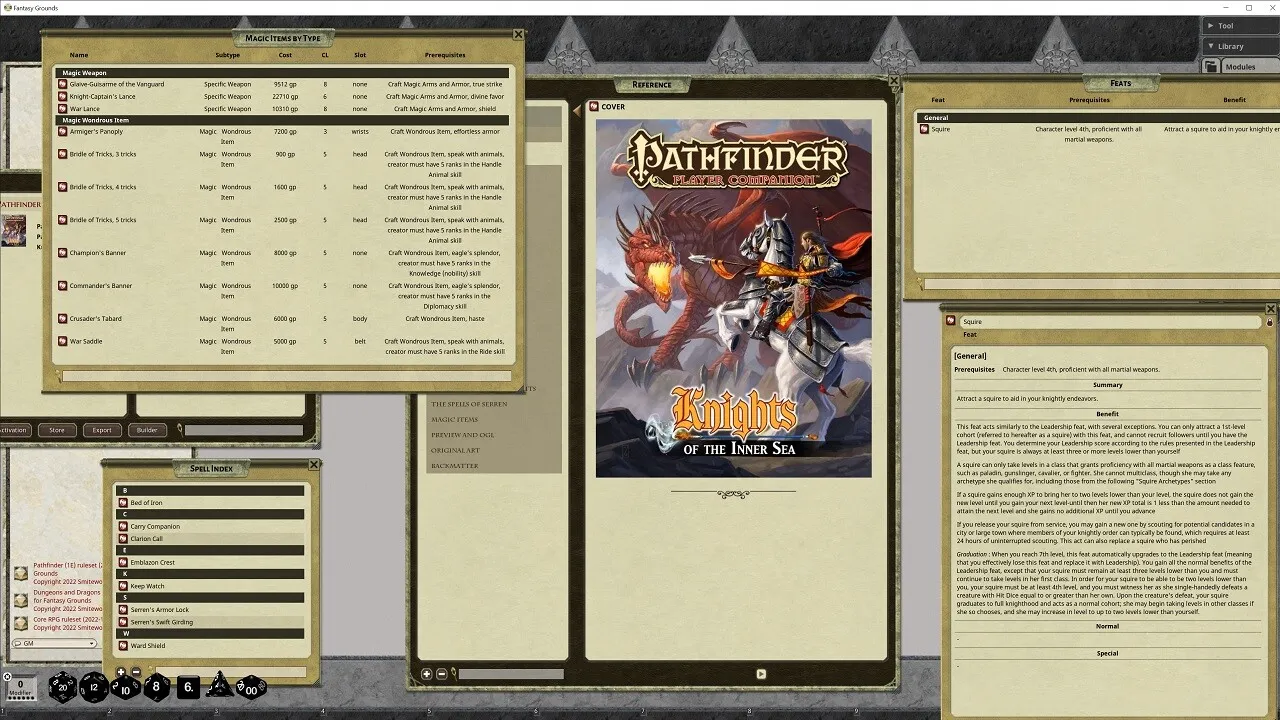Click the search field in Reference window footer

pyautogui.click(x=511, y=674)
